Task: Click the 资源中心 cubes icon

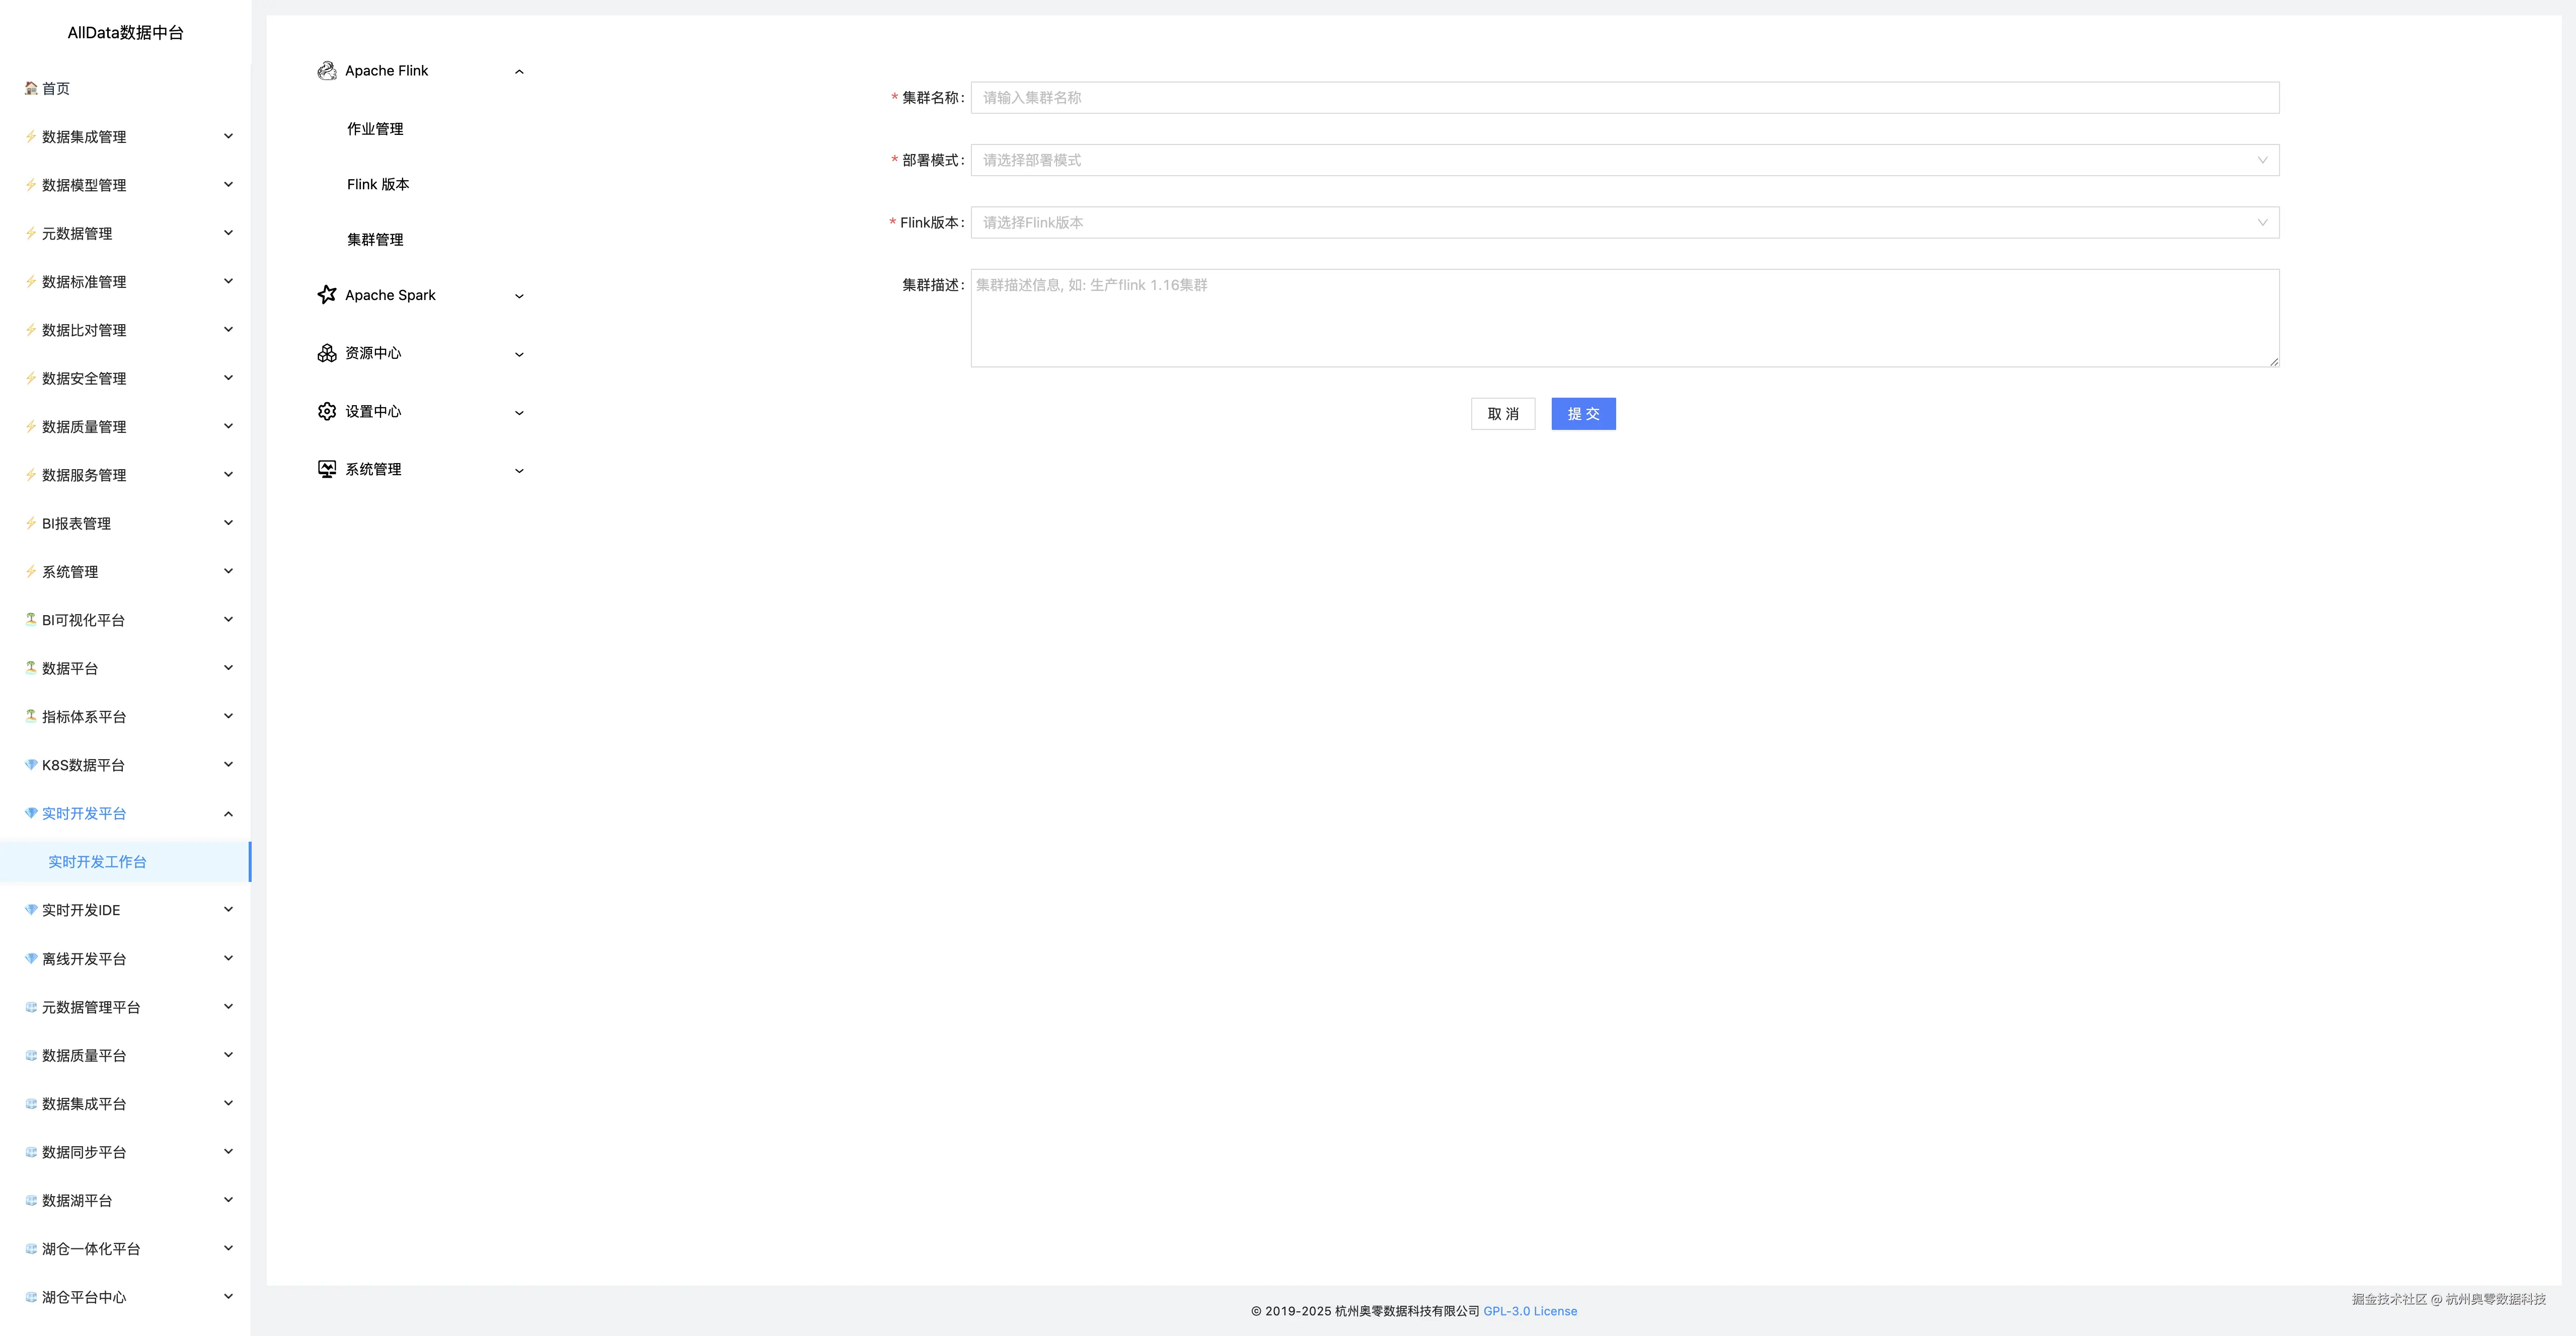Action: [x=326, y=353]
